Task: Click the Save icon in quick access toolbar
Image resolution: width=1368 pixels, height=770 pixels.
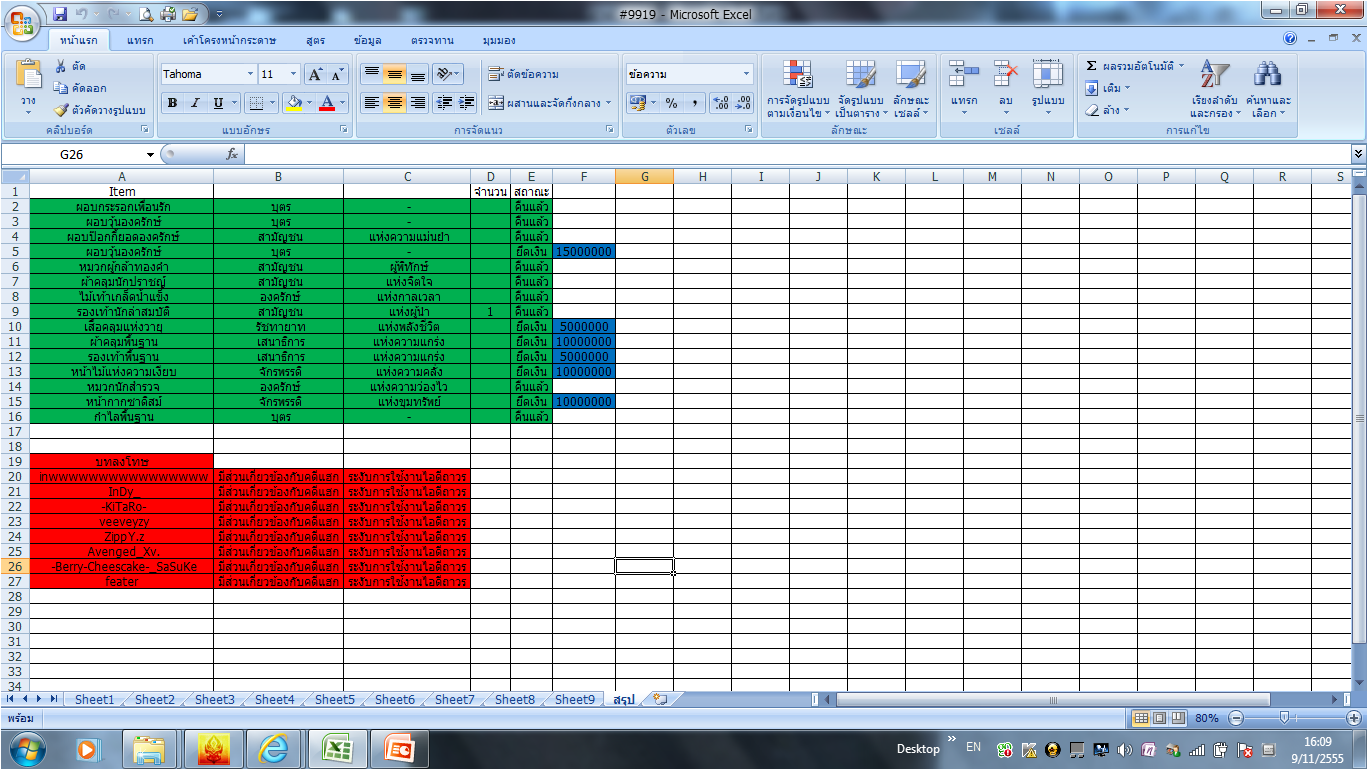Action: pyautogui.click(x=60, y=14)
